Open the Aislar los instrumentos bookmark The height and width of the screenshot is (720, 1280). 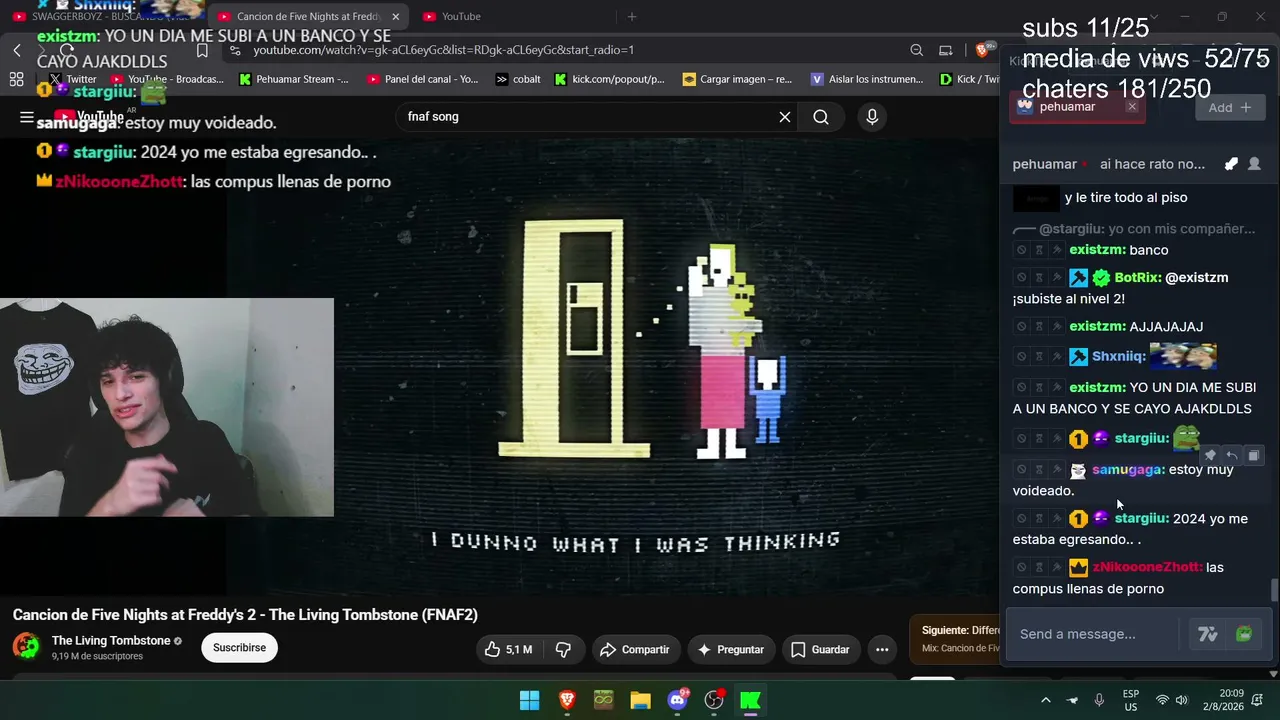[x=867, y=79]
